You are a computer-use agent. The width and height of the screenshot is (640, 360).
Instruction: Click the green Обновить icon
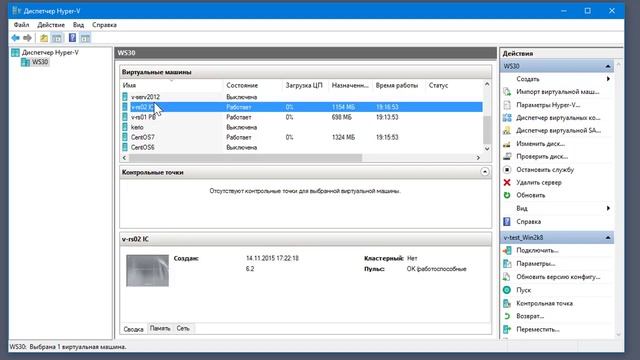click(507, 195)
